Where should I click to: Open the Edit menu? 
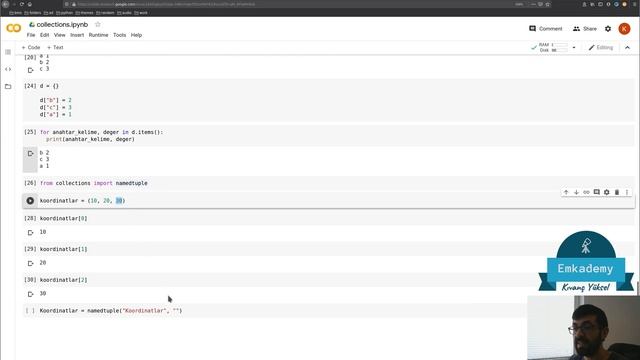click(44, 35)
